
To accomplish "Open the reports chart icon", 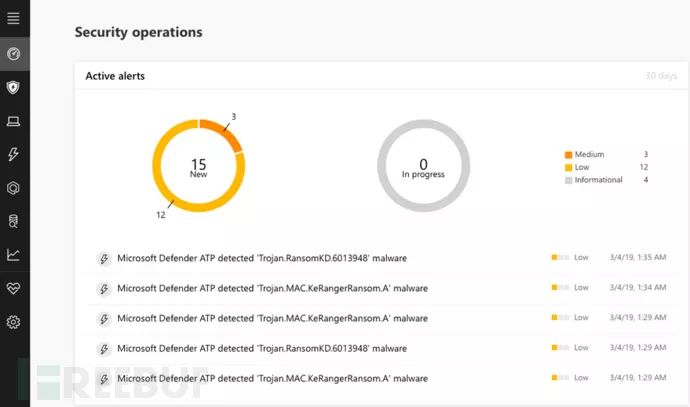I will [13, 255].
